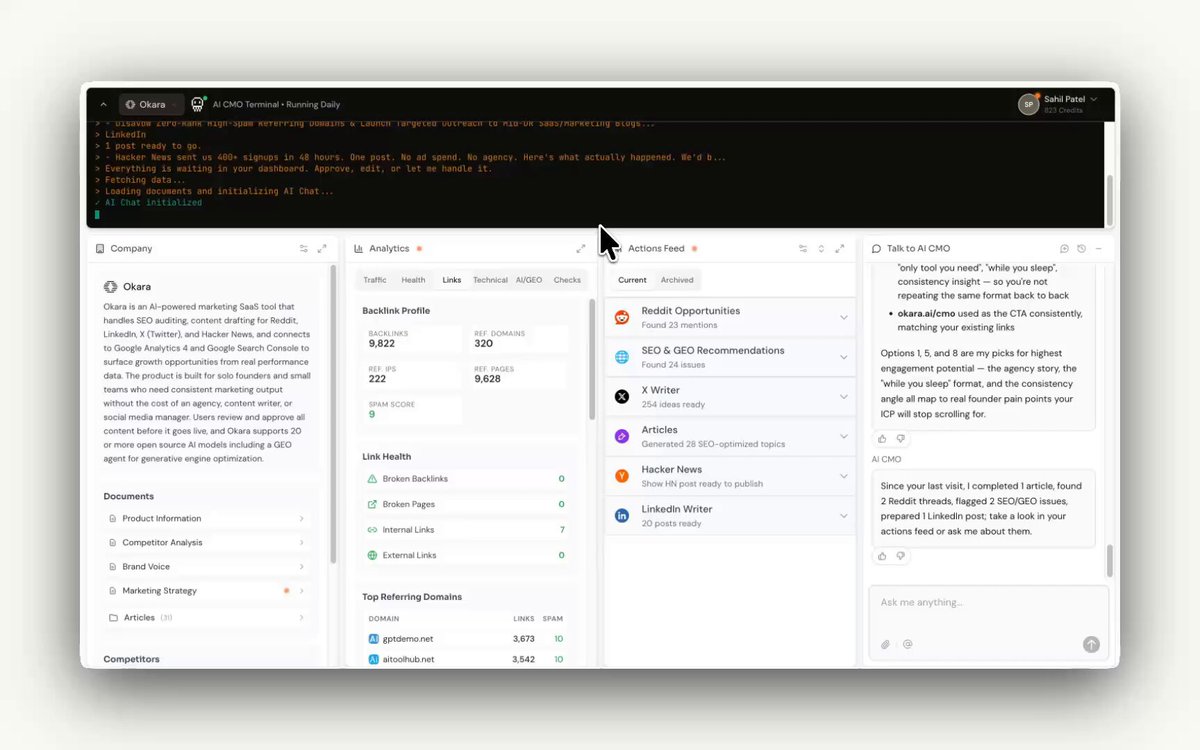The image size is (1200, 750).
Task: Expand the Analytics panel to fullscreen
Action: click(581, 248)
